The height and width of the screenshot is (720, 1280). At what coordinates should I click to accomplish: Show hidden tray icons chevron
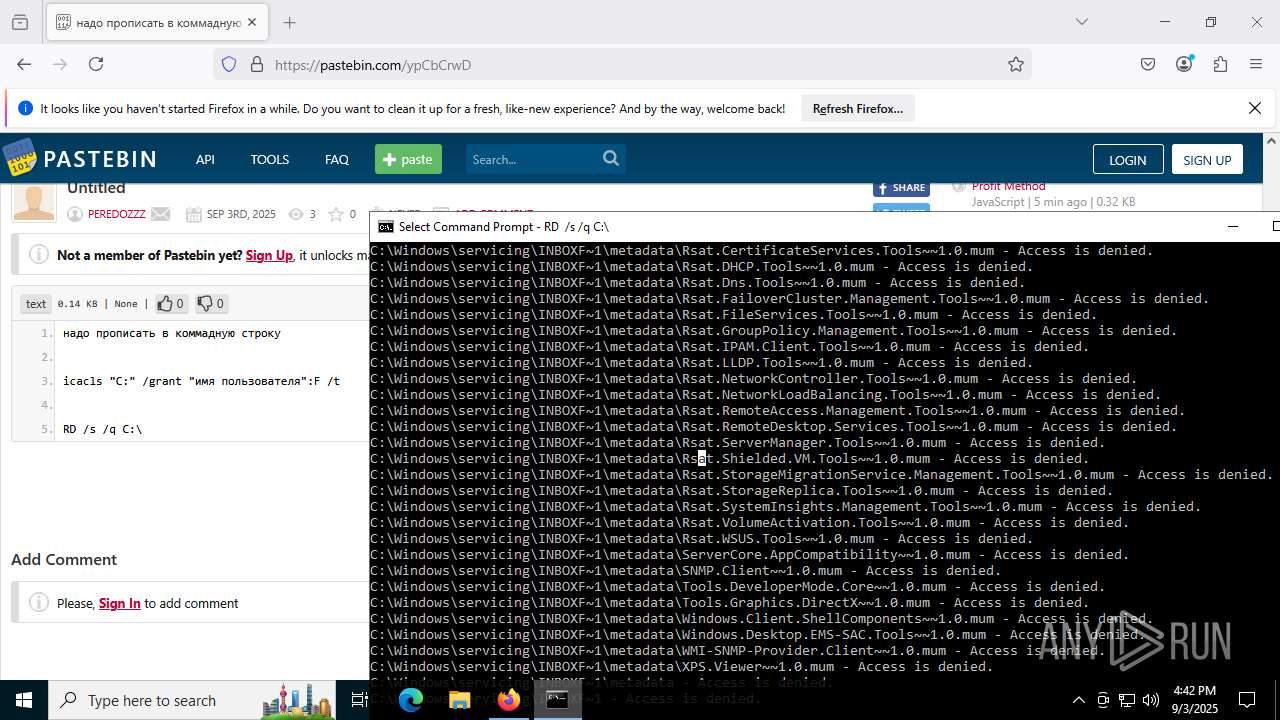pyautogui.click(x=1078, y=700)
